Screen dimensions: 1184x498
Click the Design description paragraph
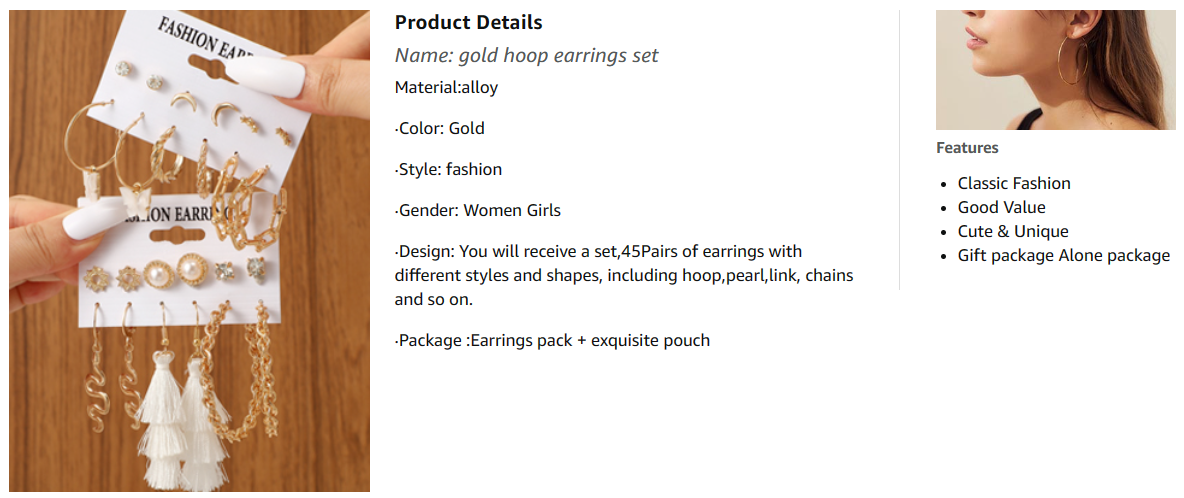pyautogui.click(x=623, y=275)
